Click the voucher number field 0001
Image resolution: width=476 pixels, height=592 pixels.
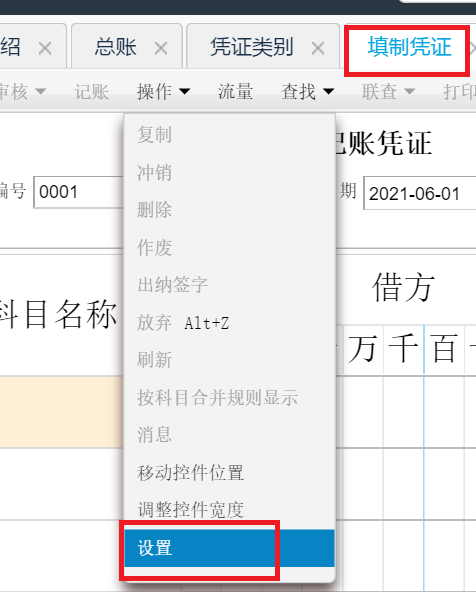point(79,192)
